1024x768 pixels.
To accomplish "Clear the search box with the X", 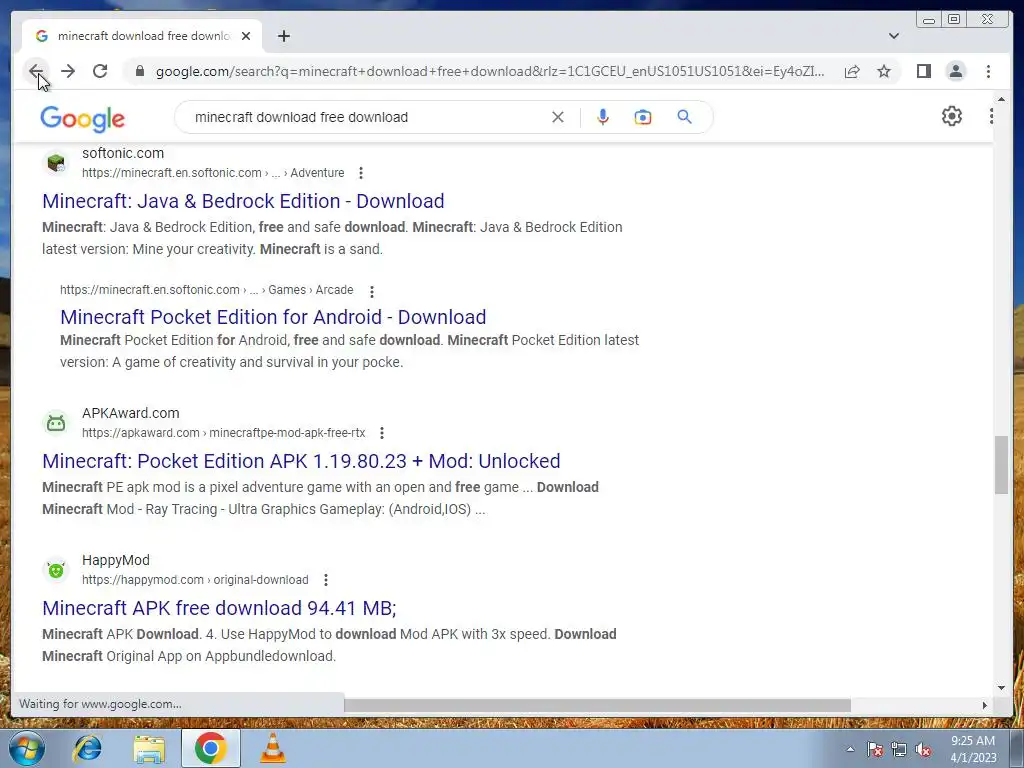I will point(558,117).
